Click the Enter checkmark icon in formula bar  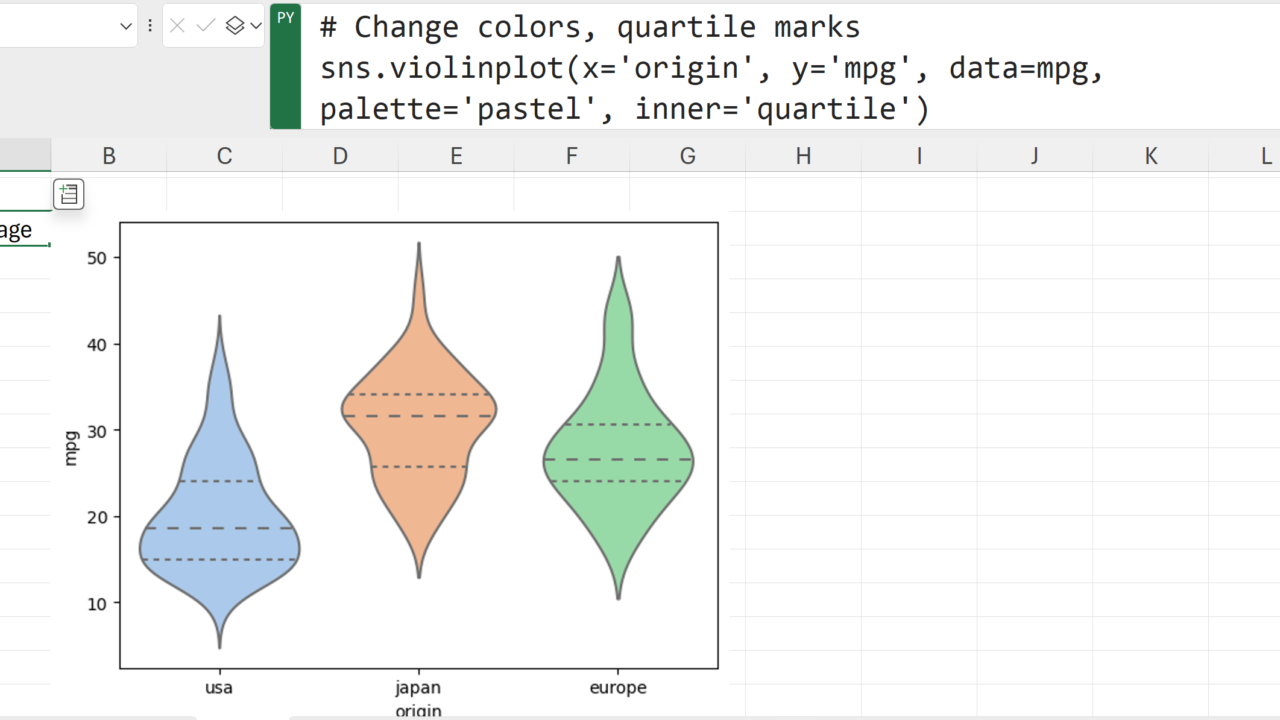[206, 26]
